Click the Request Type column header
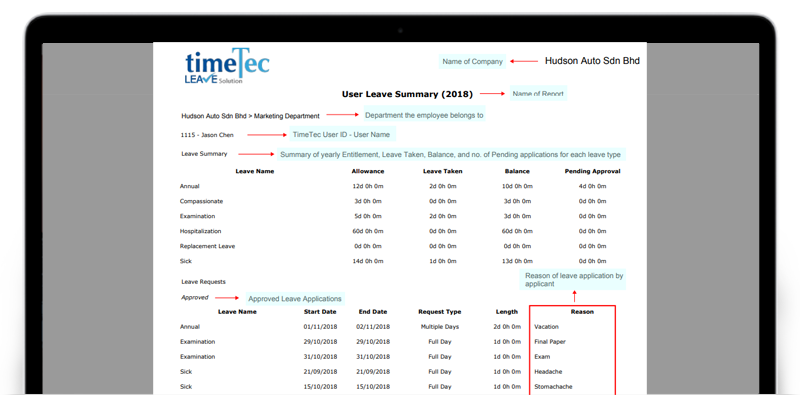 point(440,312)
